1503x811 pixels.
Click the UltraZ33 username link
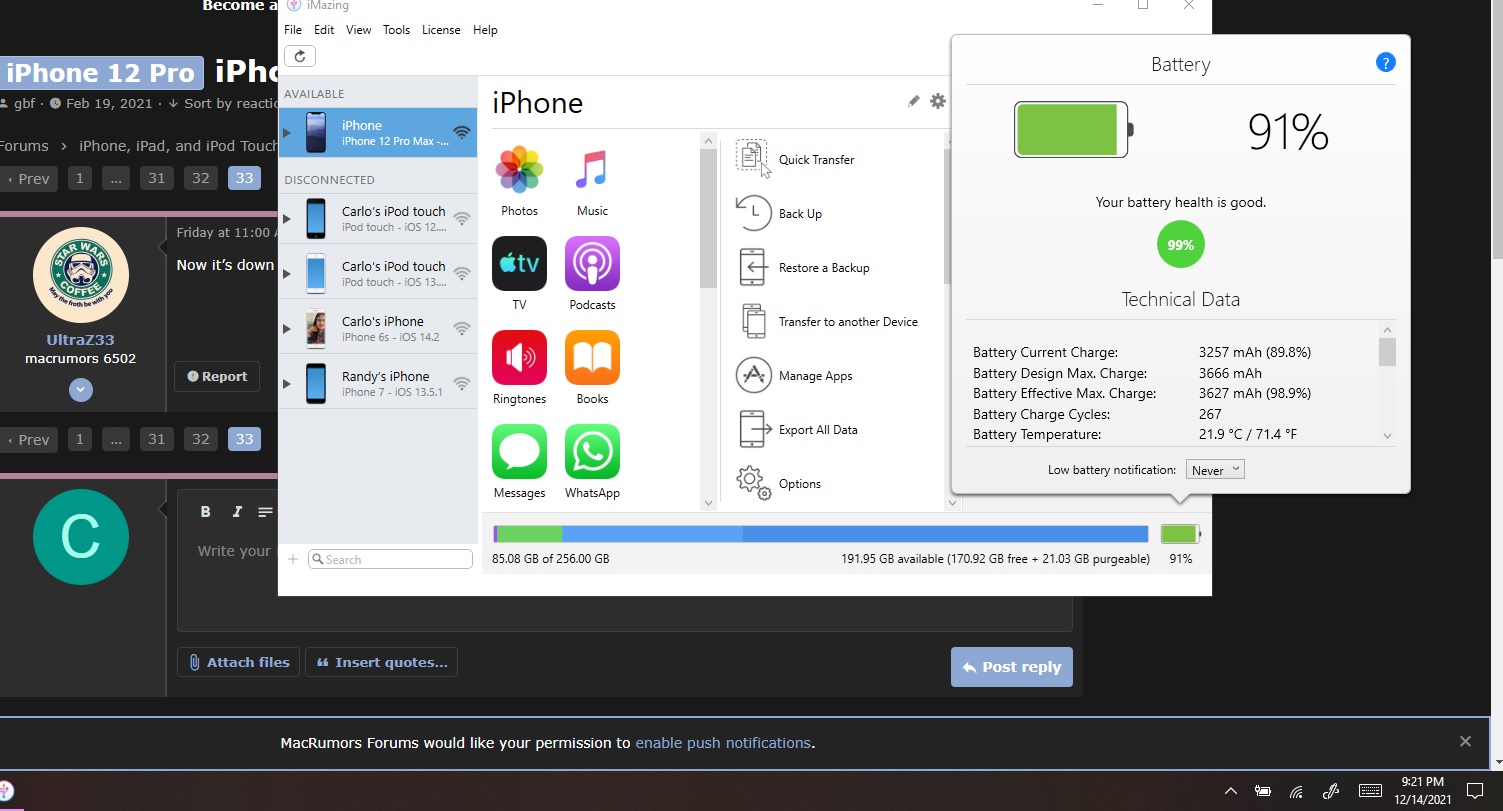(80, 340)
